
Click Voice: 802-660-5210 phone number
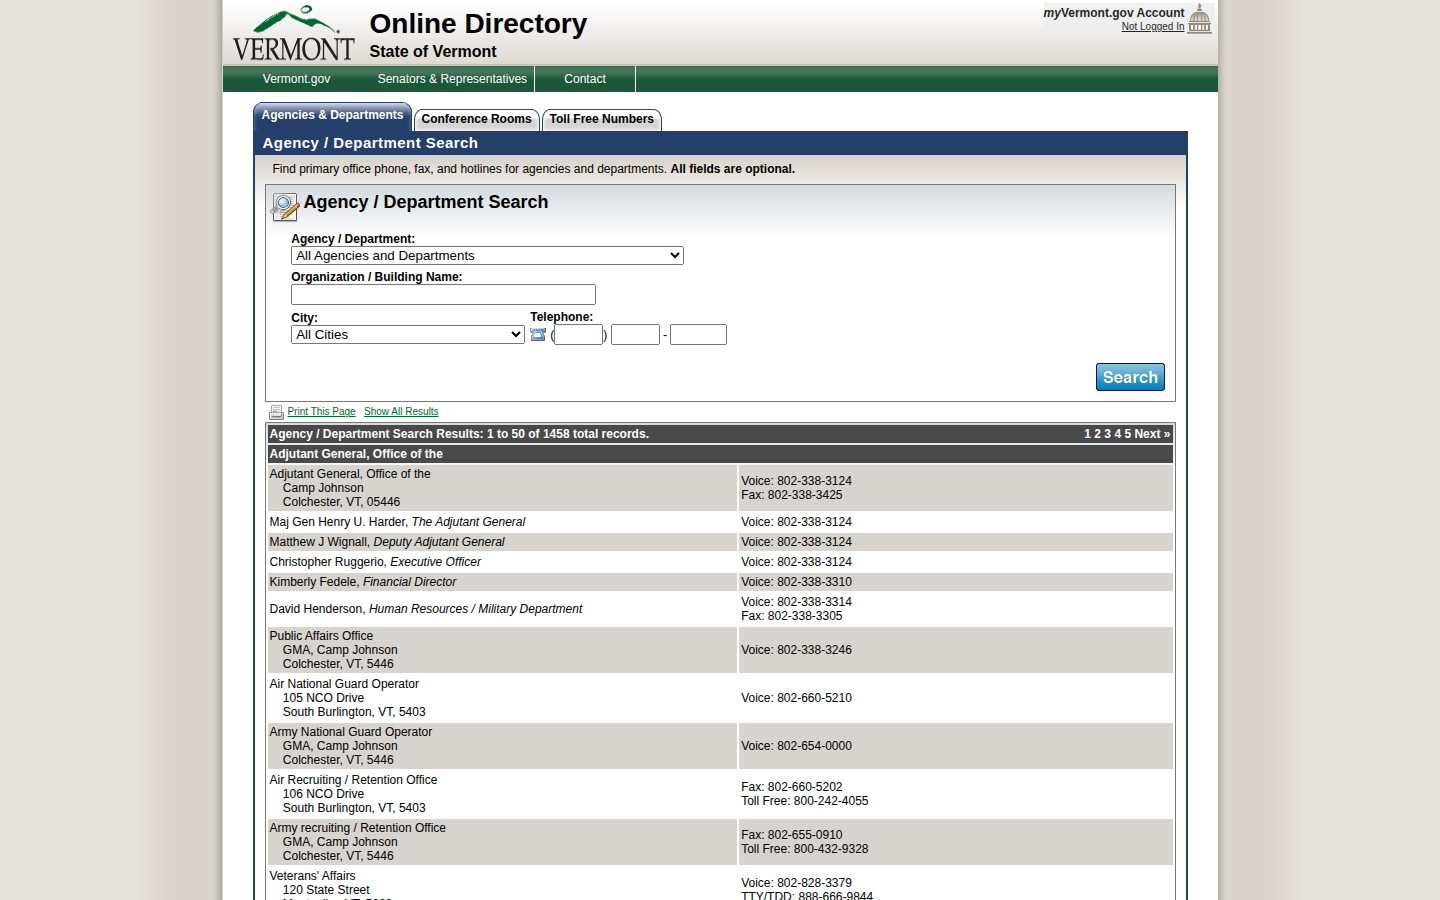[x=796, y=698]
